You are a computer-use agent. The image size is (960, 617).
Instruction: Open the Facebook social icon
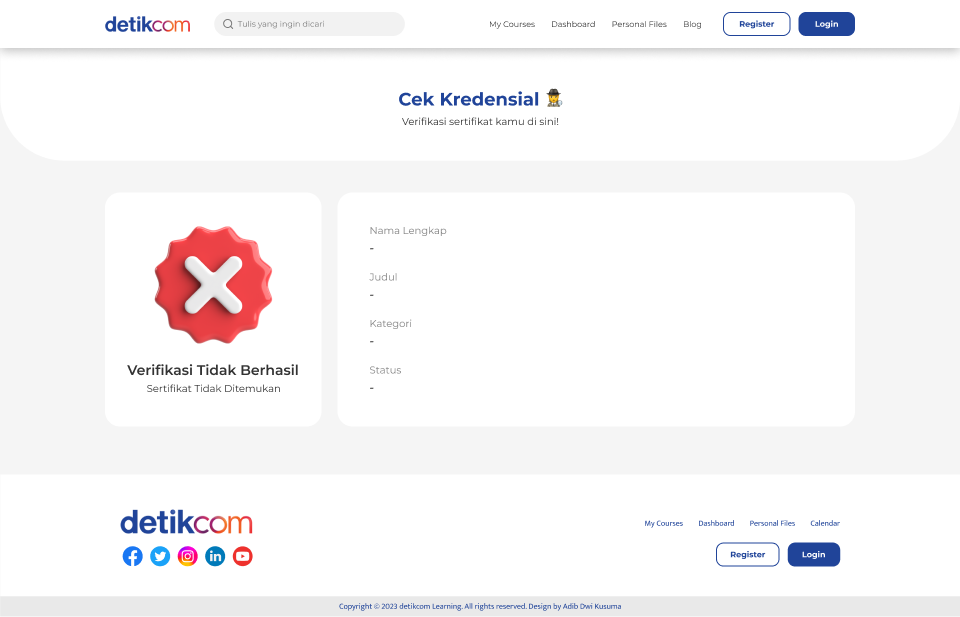click(x=133, y=556)
